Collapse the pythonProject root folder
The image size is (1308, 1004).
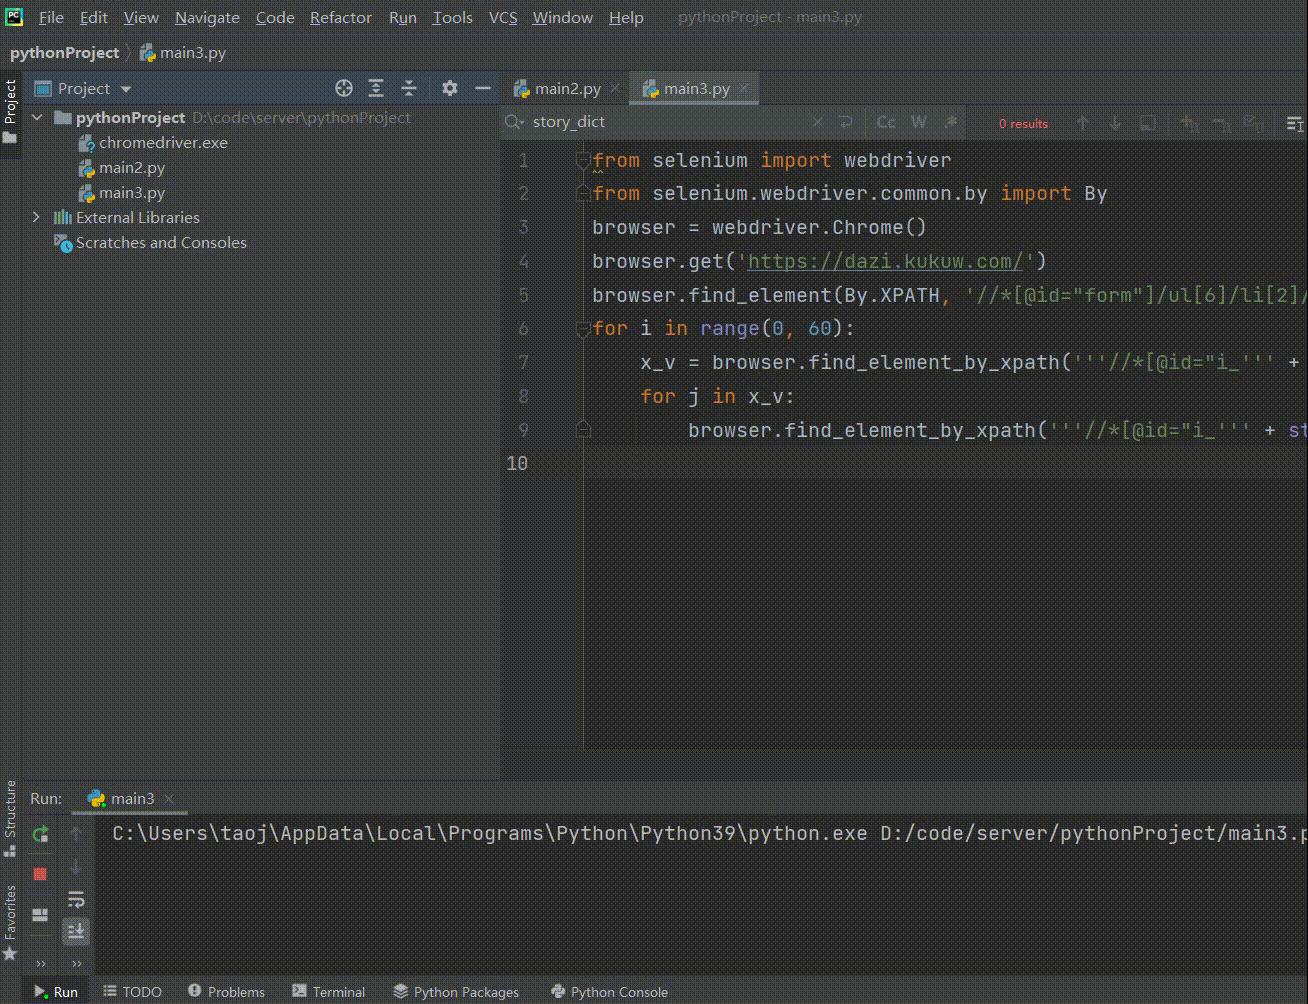[37, 117]
